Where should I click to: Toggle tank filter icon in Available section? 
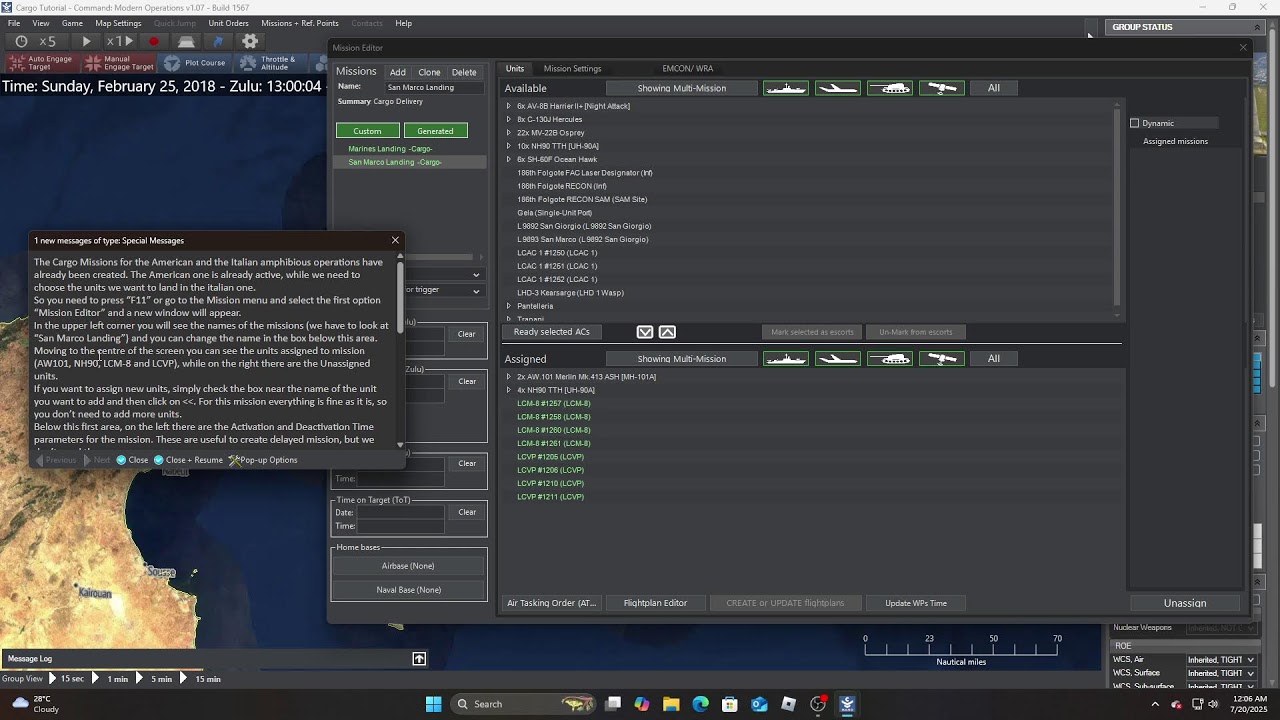[x=889, y=88]
